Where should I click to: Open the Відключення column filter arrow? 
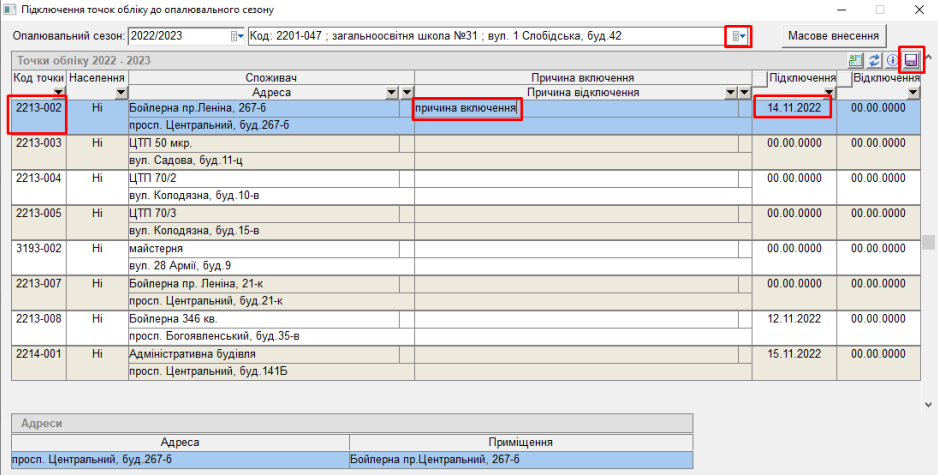(912, 92)
